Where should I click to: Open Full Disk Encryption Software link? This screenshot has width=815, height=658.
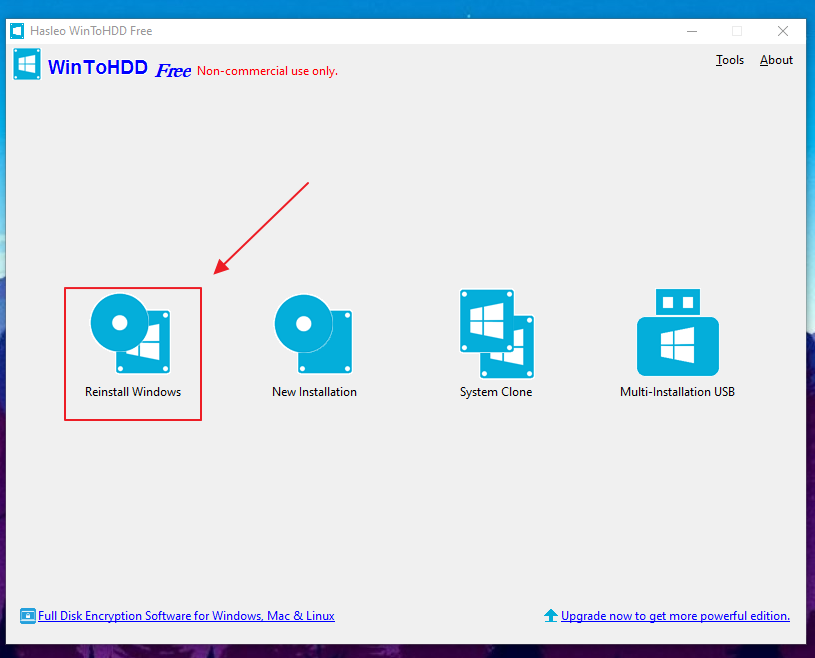click(x=186, y=616)
